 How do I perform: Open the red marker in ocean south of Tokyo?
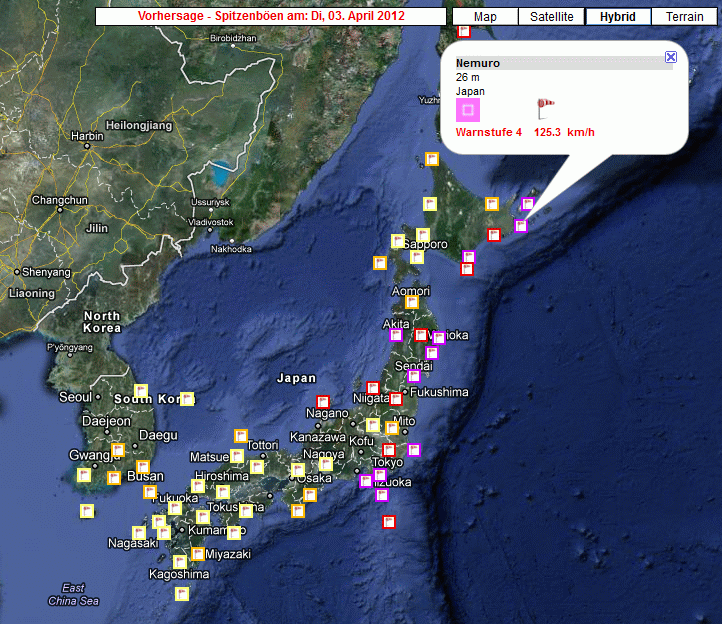click(x=389, y=522)
